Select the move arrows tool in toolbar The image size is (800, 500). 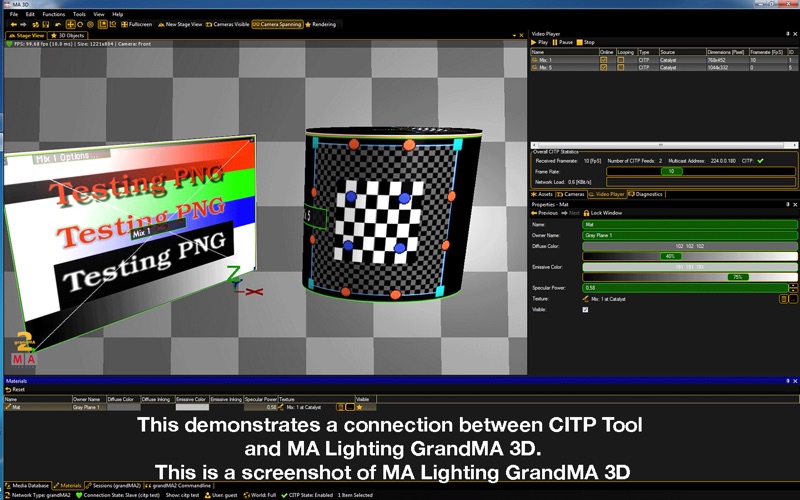point(70,24)
